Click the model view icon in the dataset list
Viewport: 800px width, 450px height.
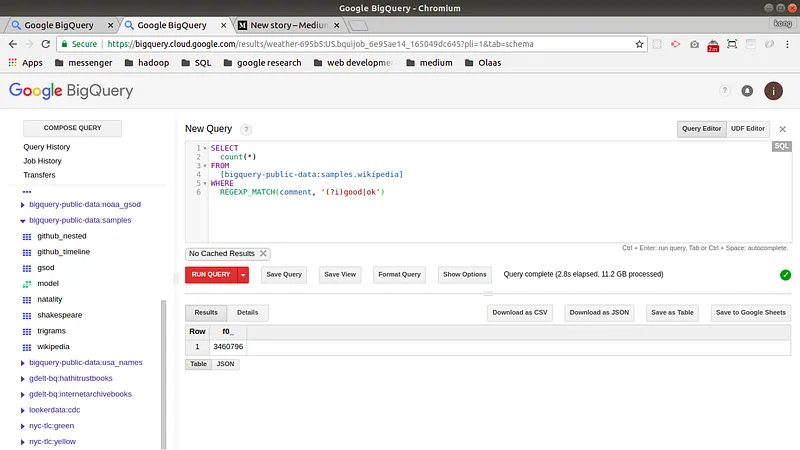pyautogui.click(x=27, y=284)
